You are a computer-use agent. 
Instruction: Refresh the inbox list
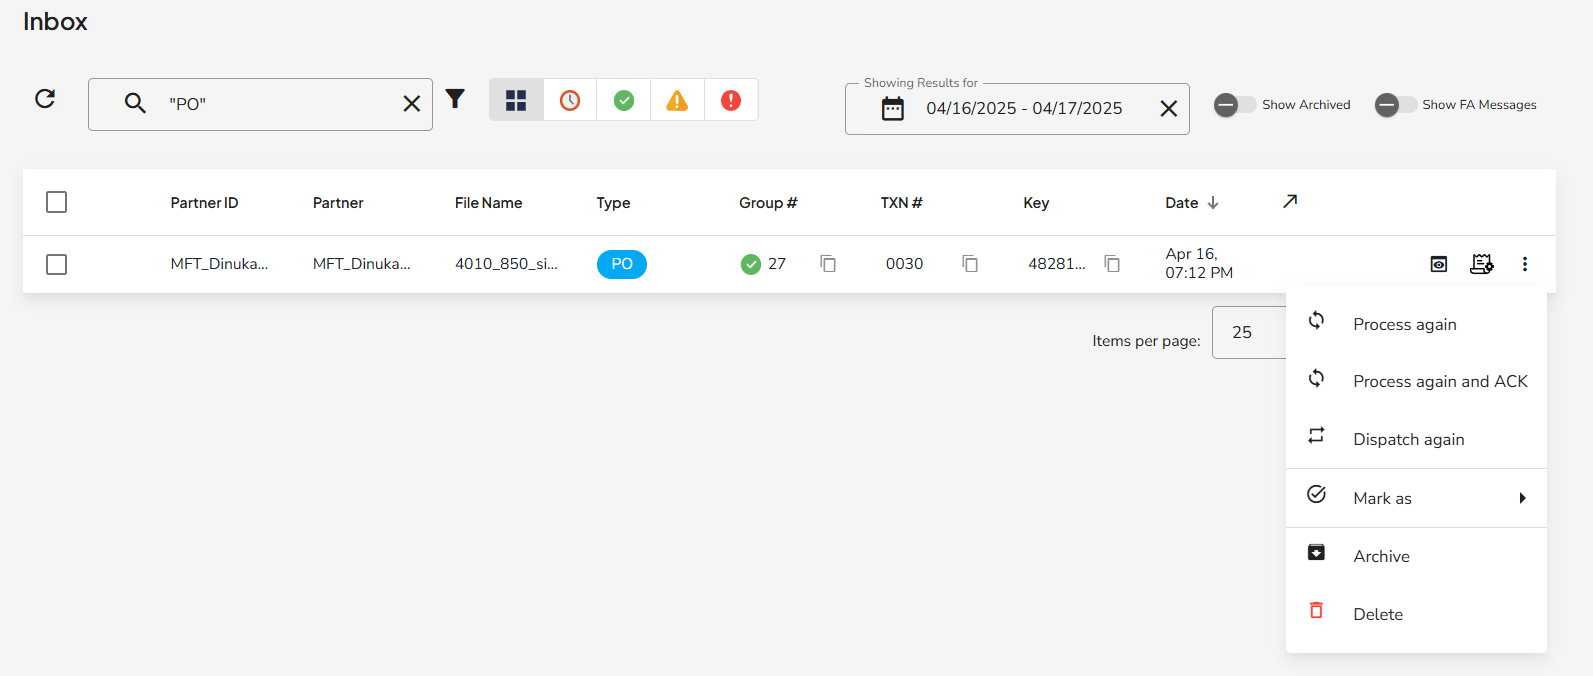tap(45, 99)
